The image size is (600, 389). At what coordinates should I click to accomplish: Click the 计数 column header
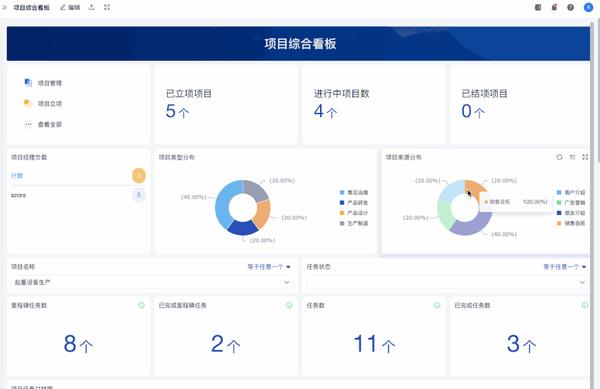(17, 176)
